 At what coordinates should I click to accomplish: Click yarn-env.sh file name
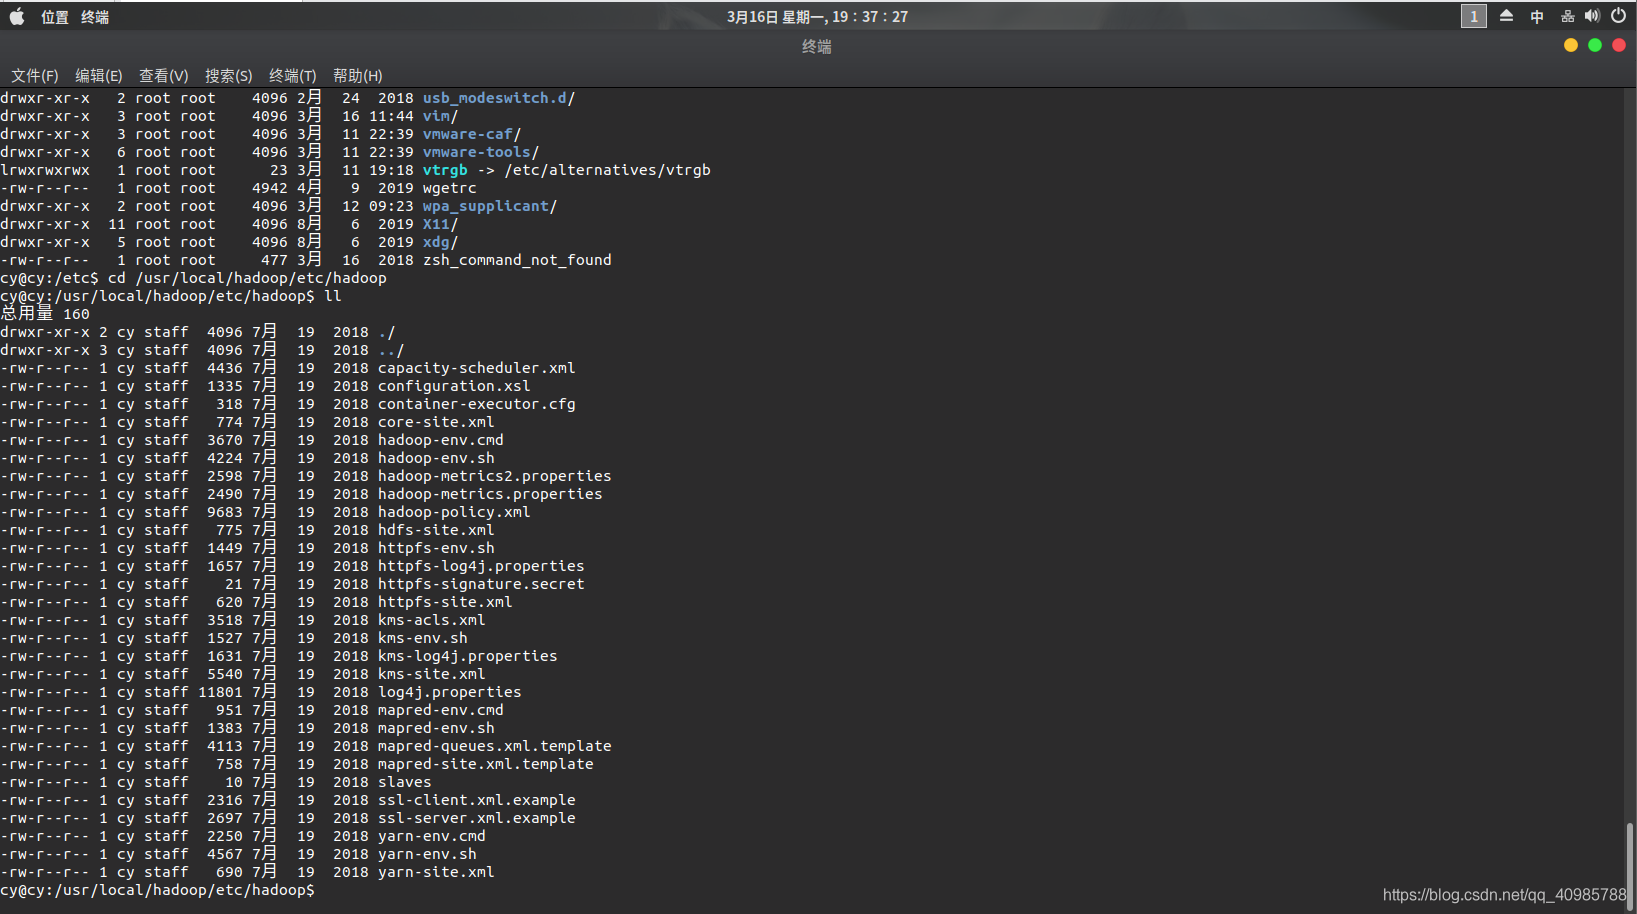pyautogui.click(x=427, y=854)
